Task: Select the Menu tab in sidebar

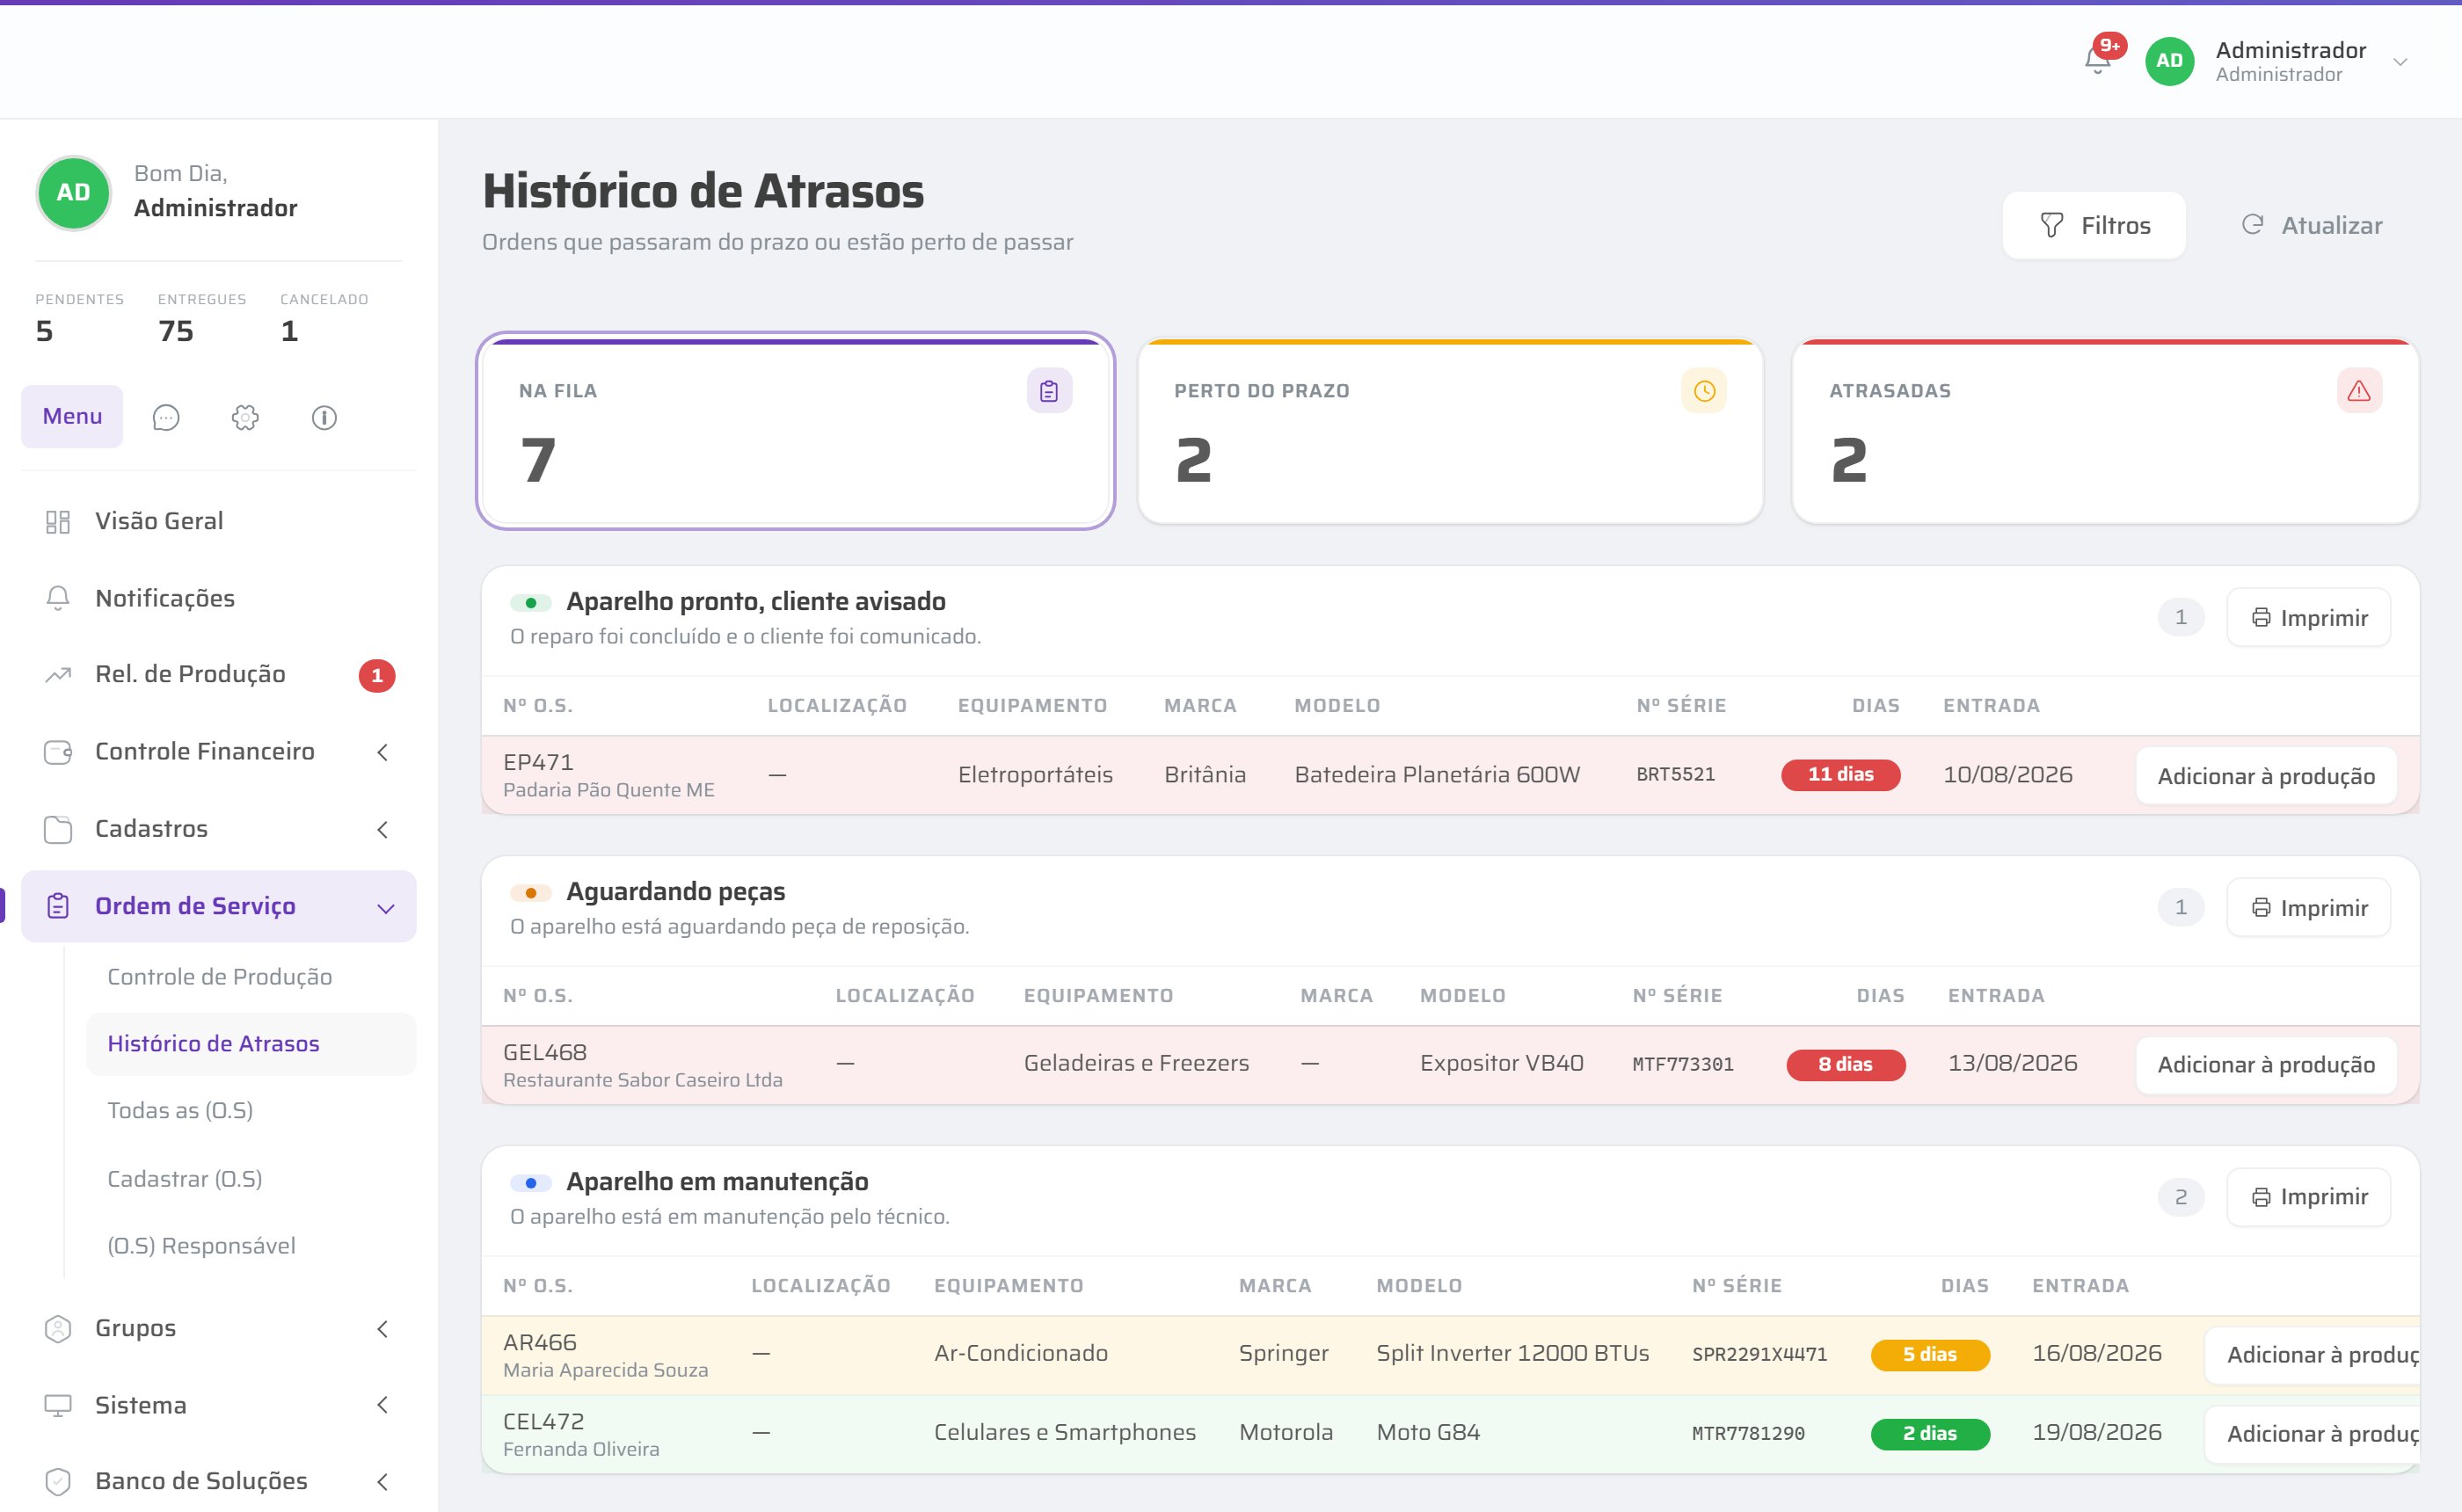Action: click(72, 416)
